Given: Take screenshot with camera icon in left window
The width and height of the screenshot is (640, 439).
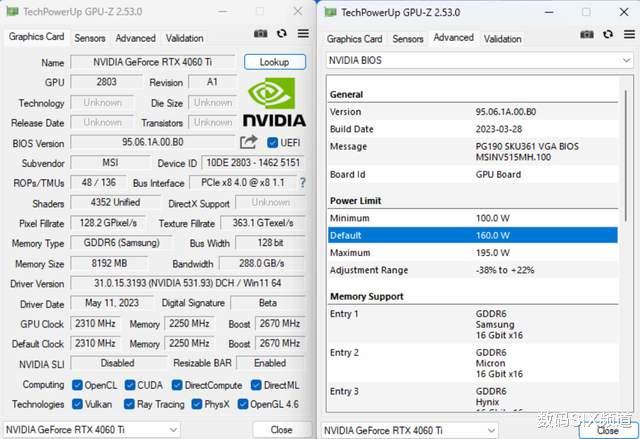Looking at the screenshot, I should coord(260,33).
